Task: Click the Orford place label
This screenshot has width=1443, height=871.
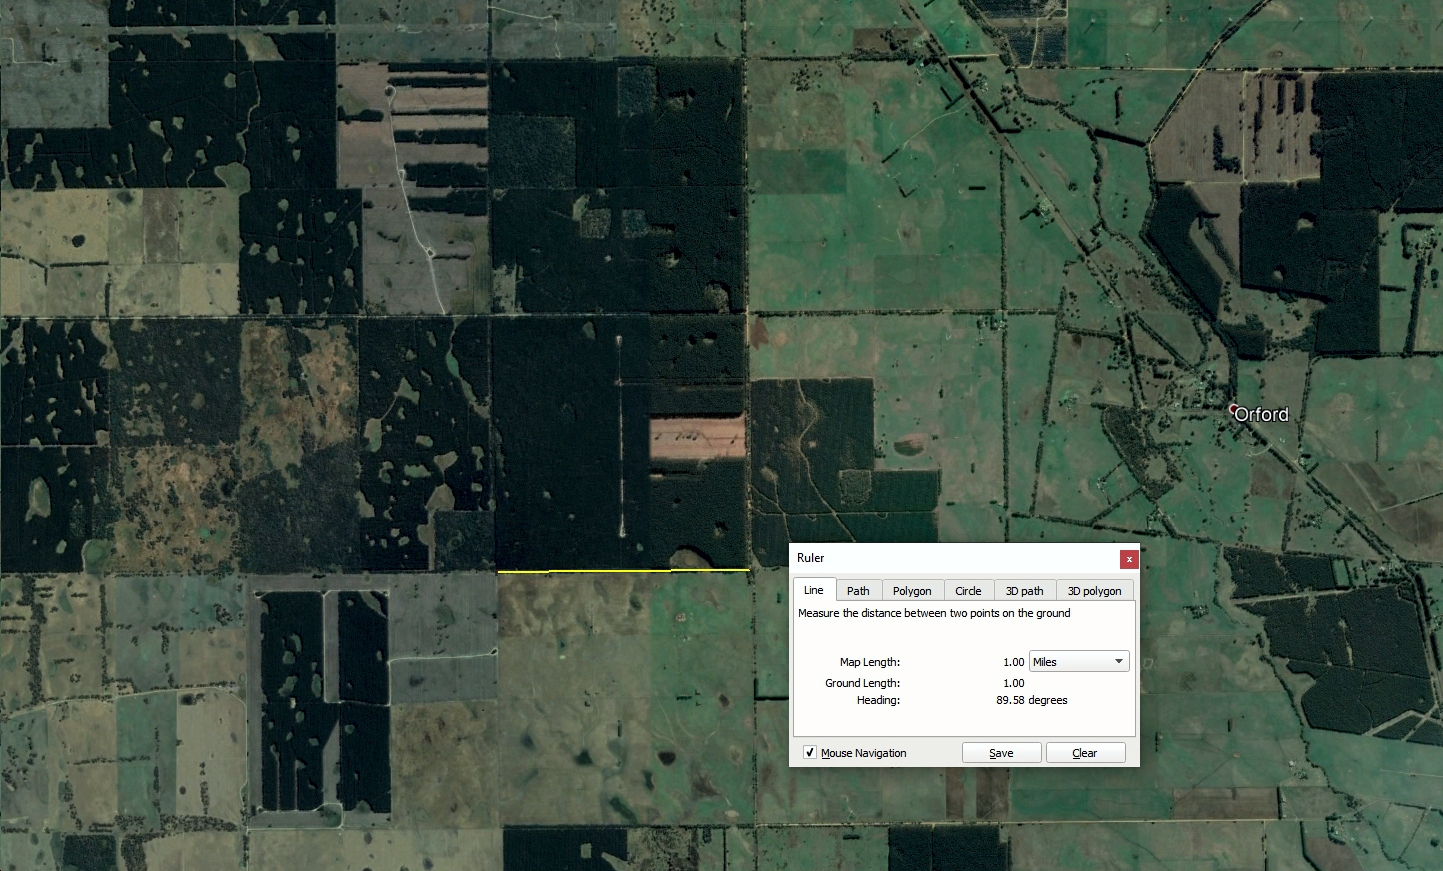Action: tap(1262, 414)
